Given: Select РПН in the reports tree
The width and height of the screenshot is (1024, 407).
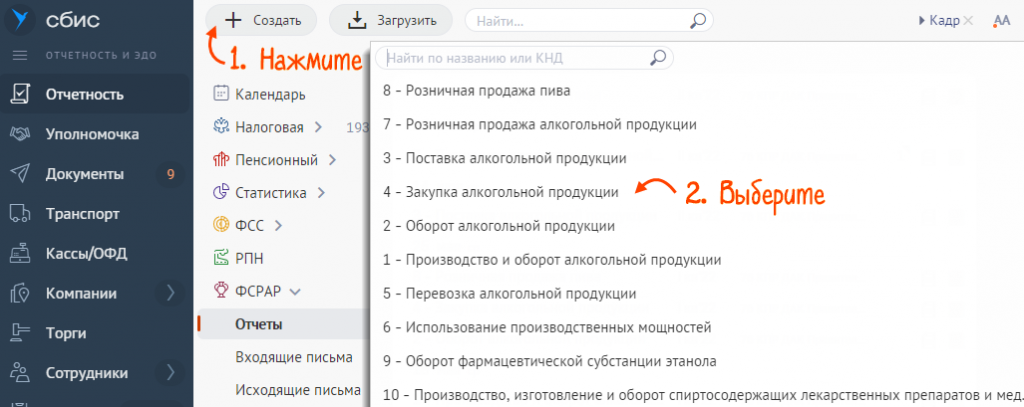Looking at the screenshot, I should pos(249,259).
